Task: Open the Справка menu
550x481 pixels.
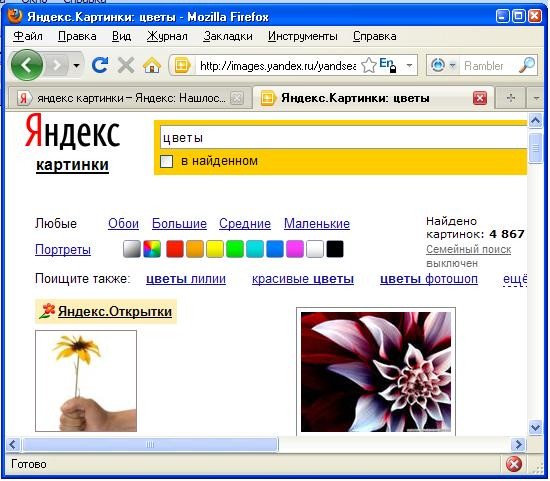Action: click(x=375, y=36)
